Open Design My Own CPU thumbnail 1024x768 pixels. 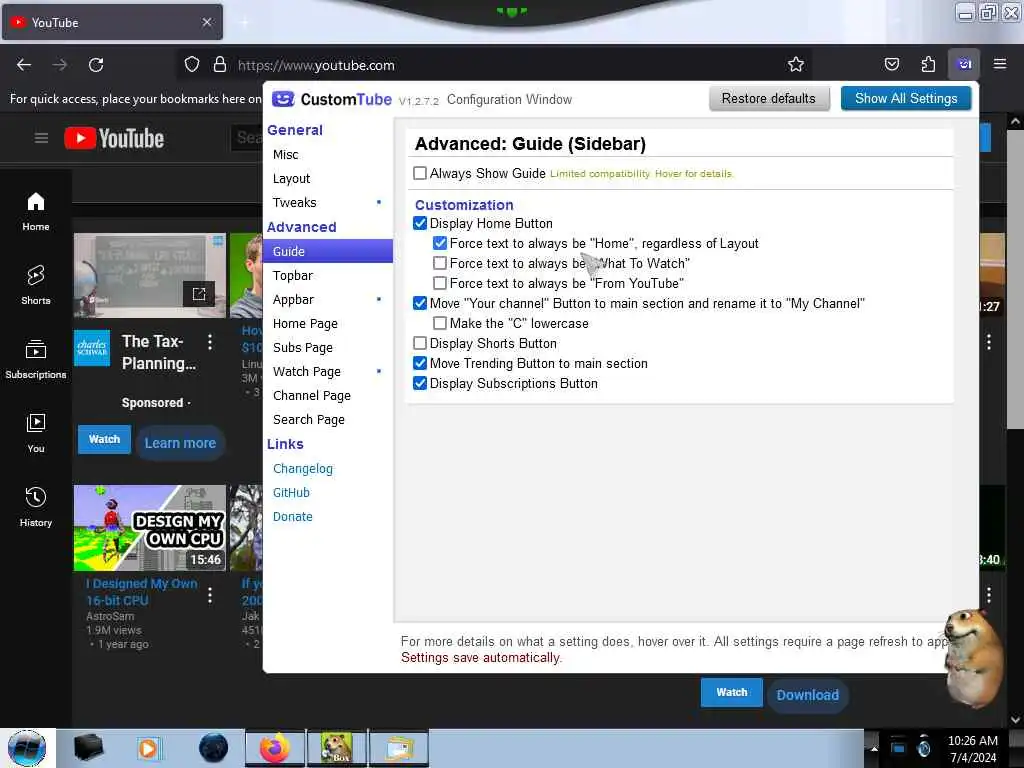(x=150, y=528)
